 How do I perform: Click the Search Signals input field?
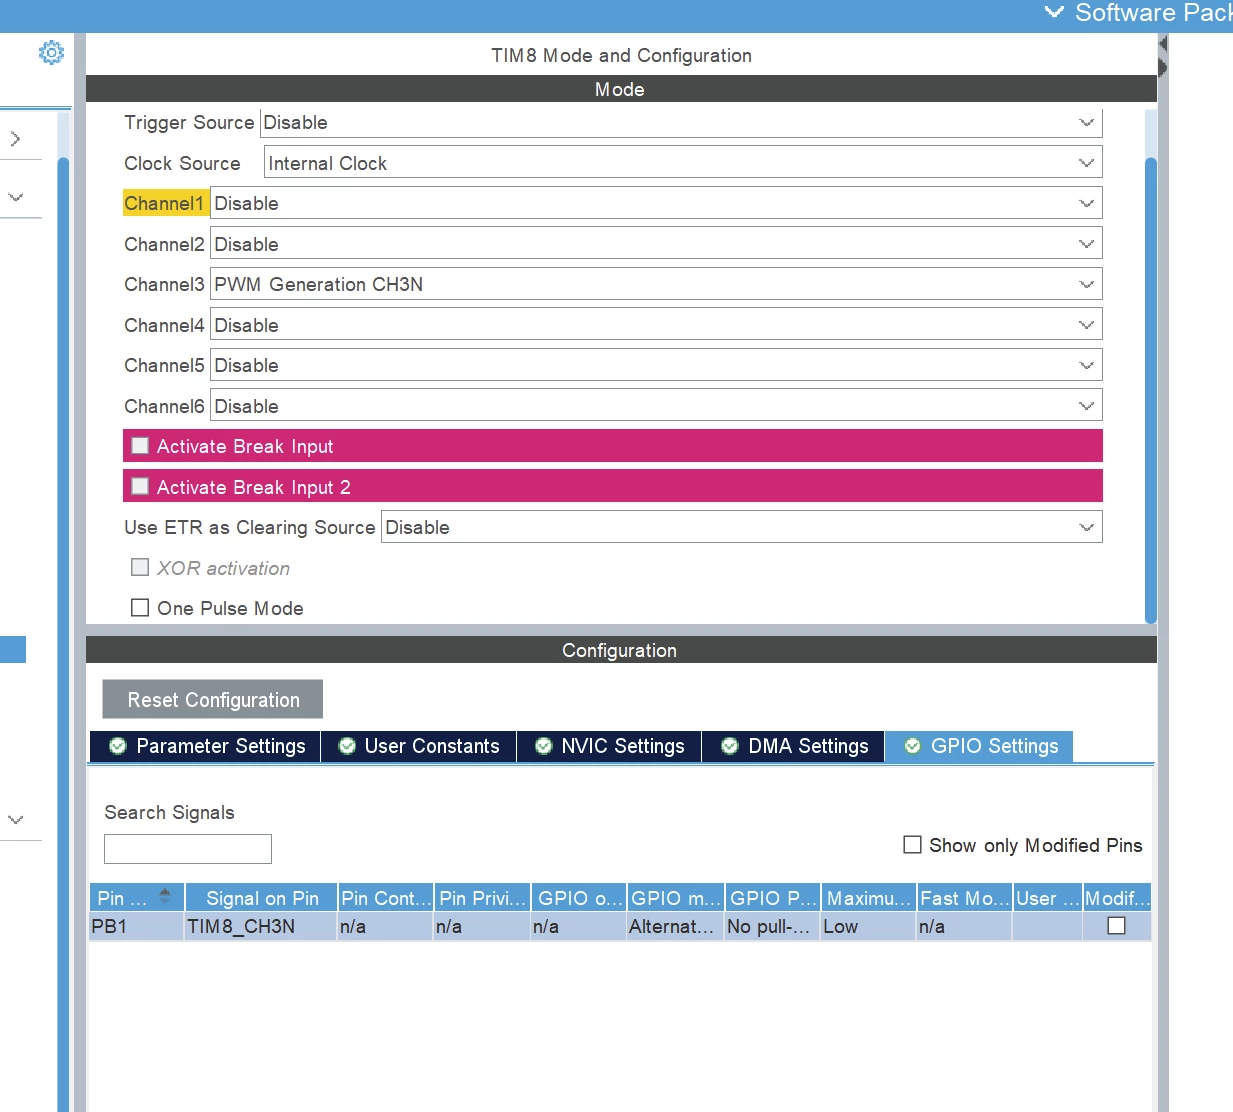(x=188, y=849)
